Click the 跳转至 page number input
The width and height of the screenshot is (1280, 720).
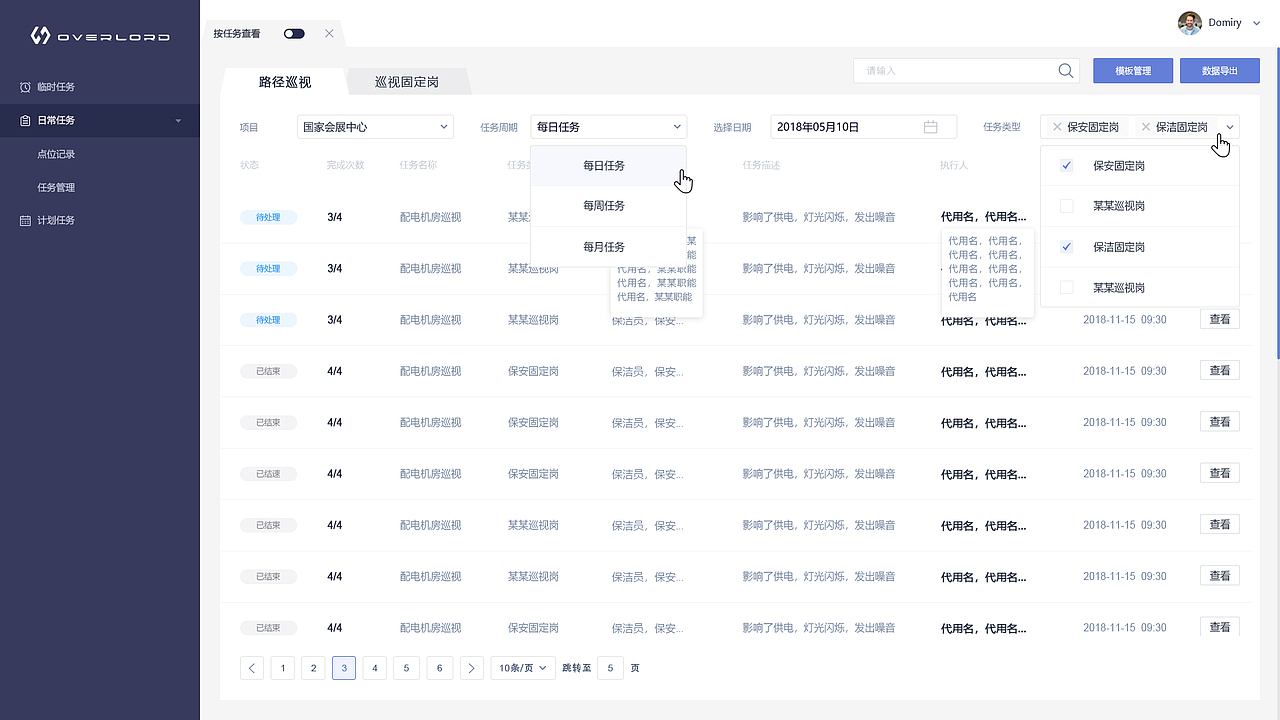[x=610, y=668]
